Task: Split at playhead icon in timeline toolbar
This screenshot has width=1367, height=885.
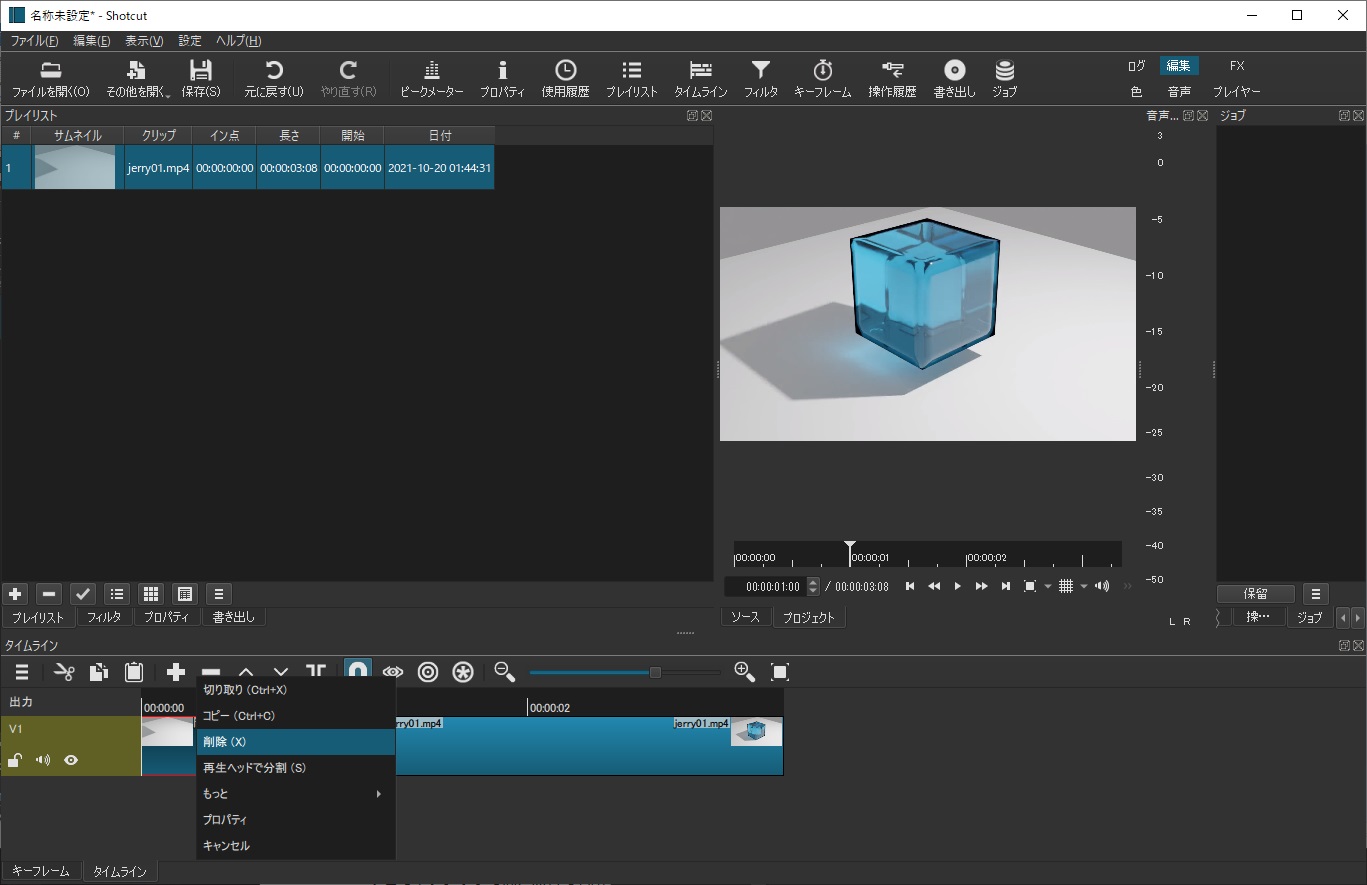Action: (x=316, y=672)
